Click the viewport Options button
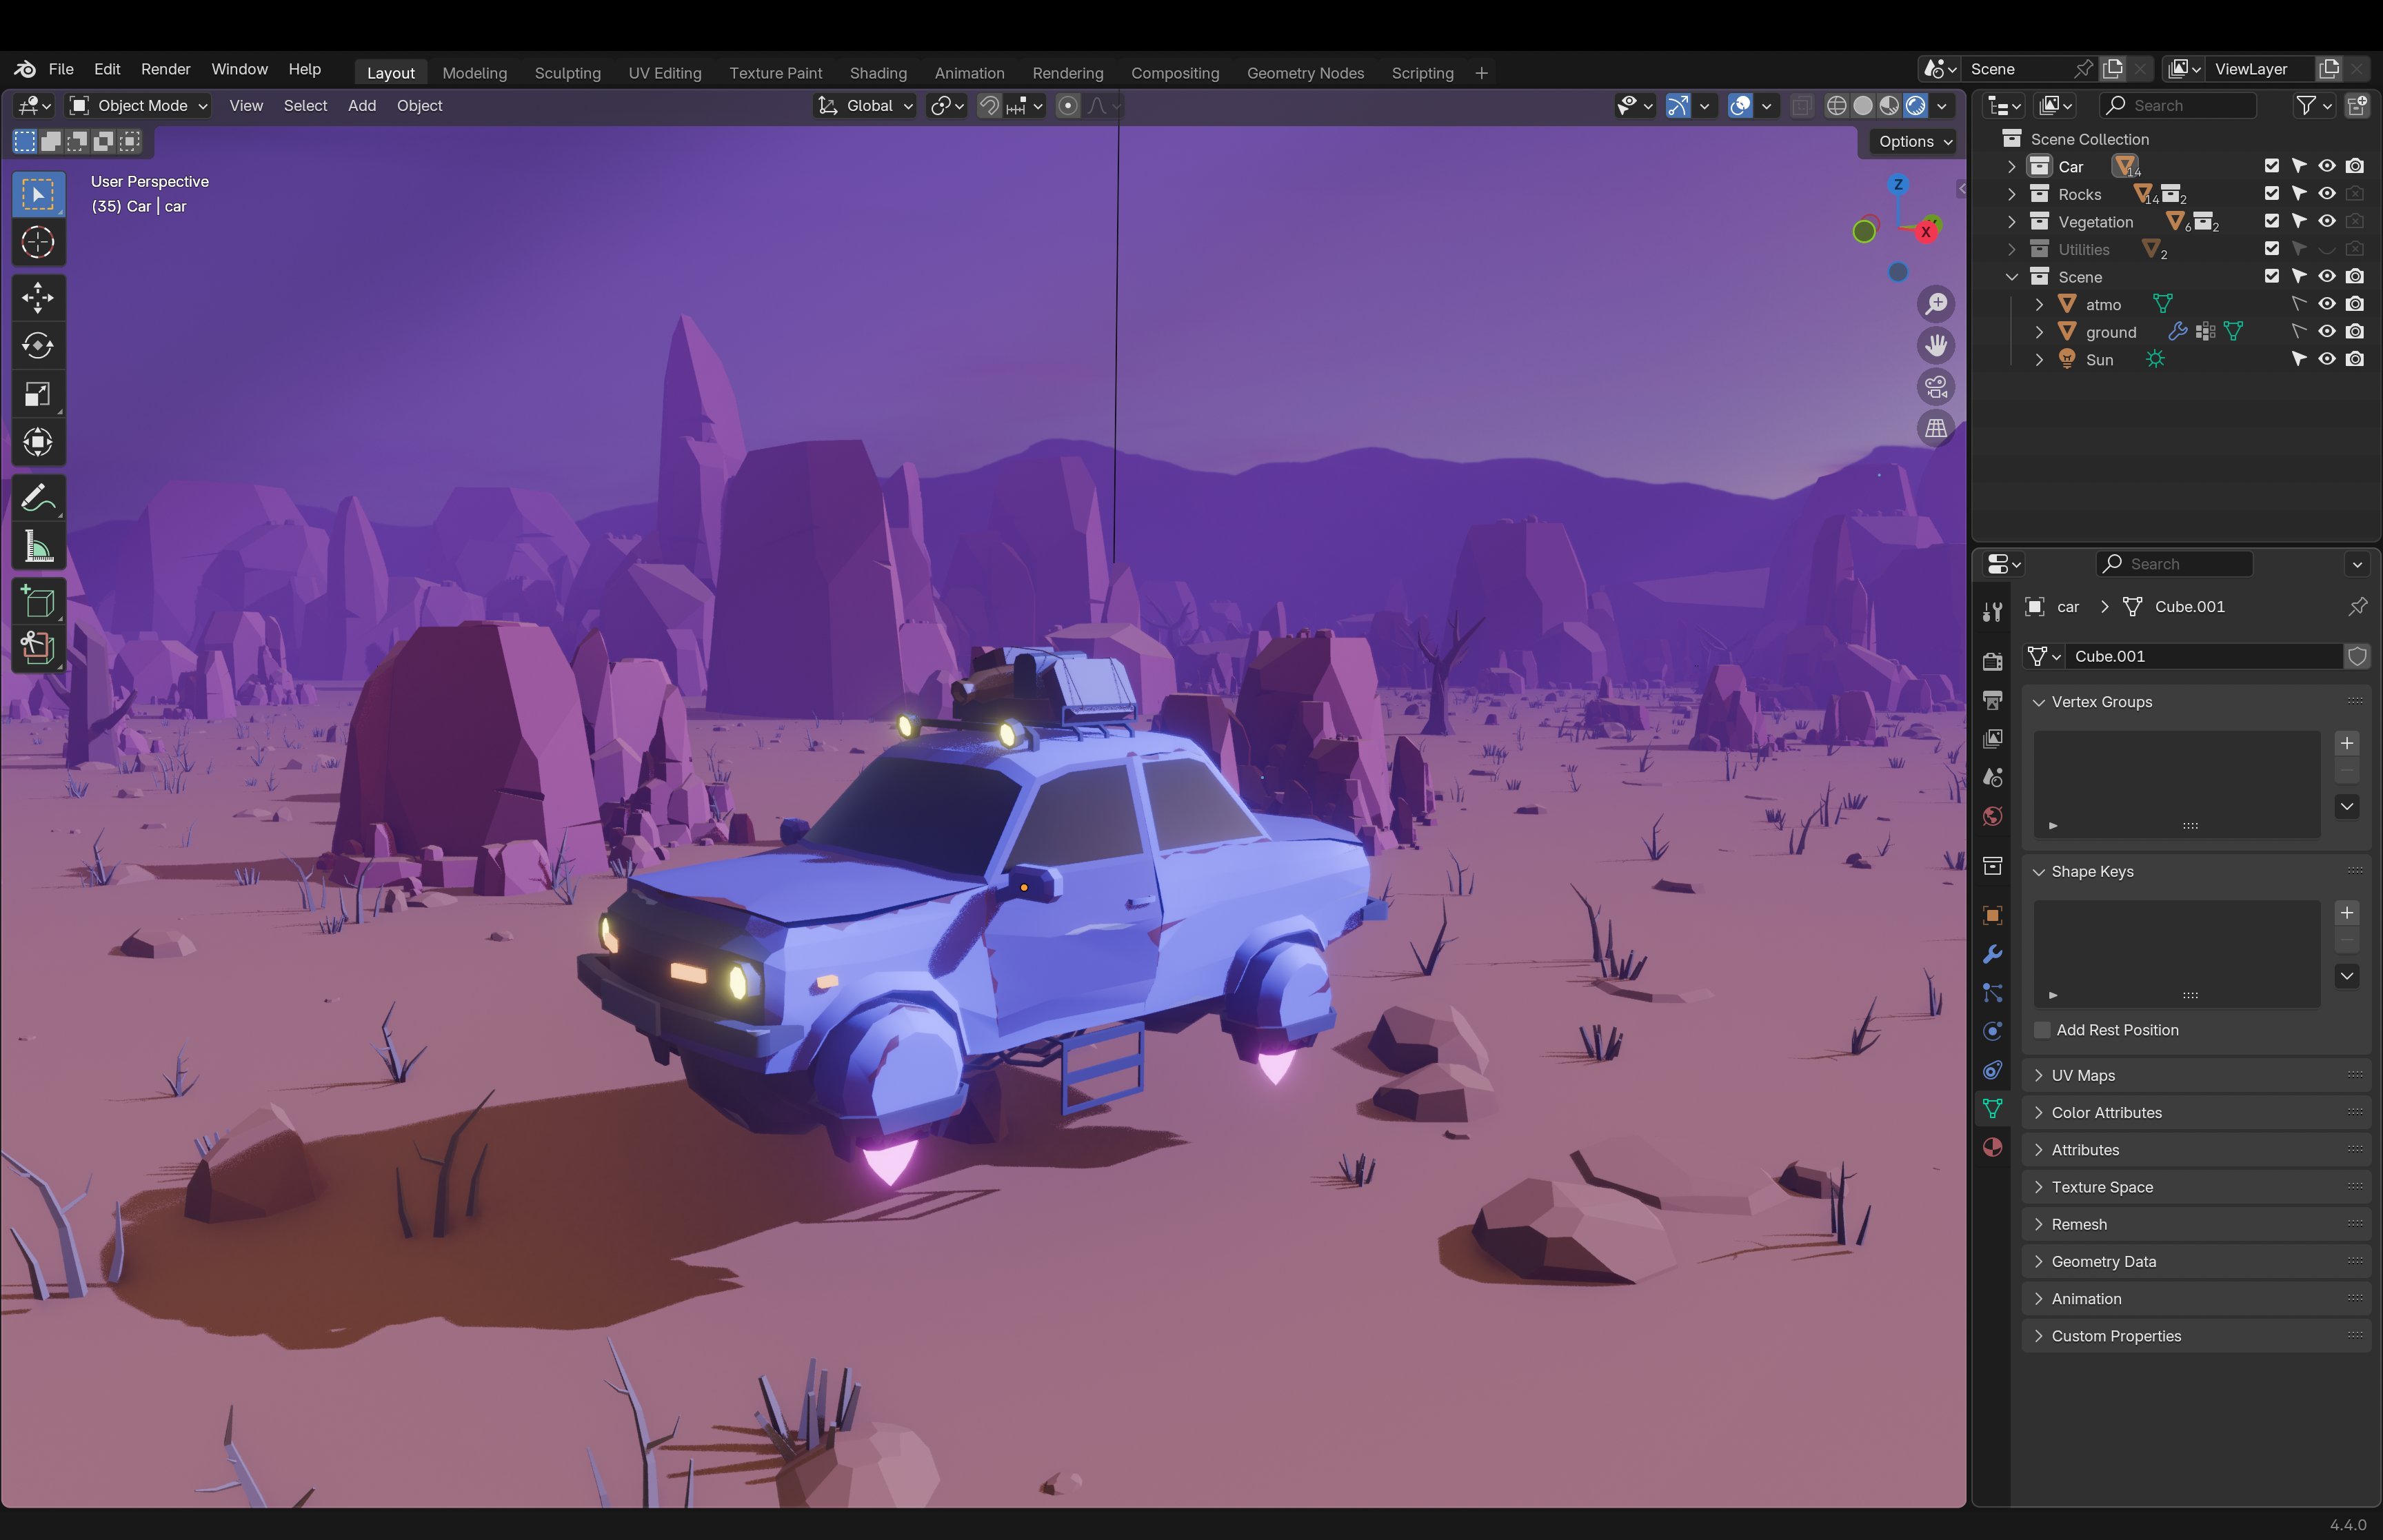Screen dimensions: 2383x1540 [x=1914, y=142]
